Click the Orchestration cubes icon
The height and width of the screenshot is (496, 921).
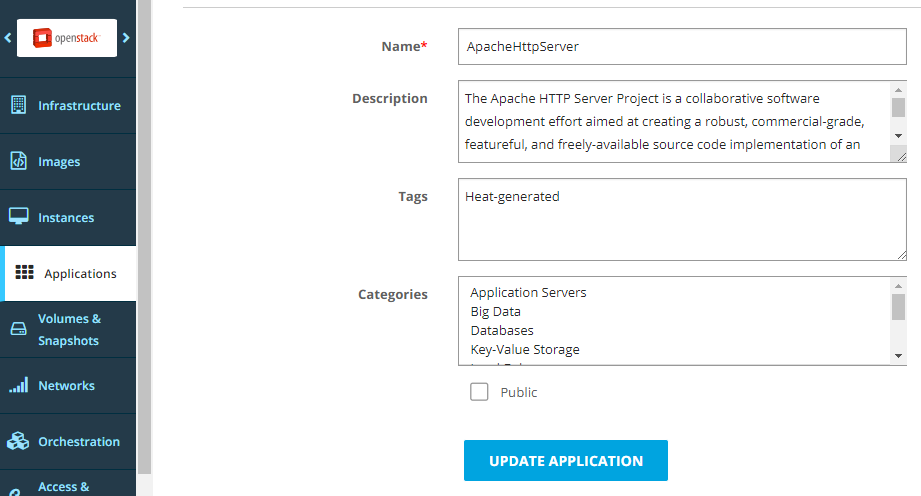pyautogui.click(x=18, y=441)
